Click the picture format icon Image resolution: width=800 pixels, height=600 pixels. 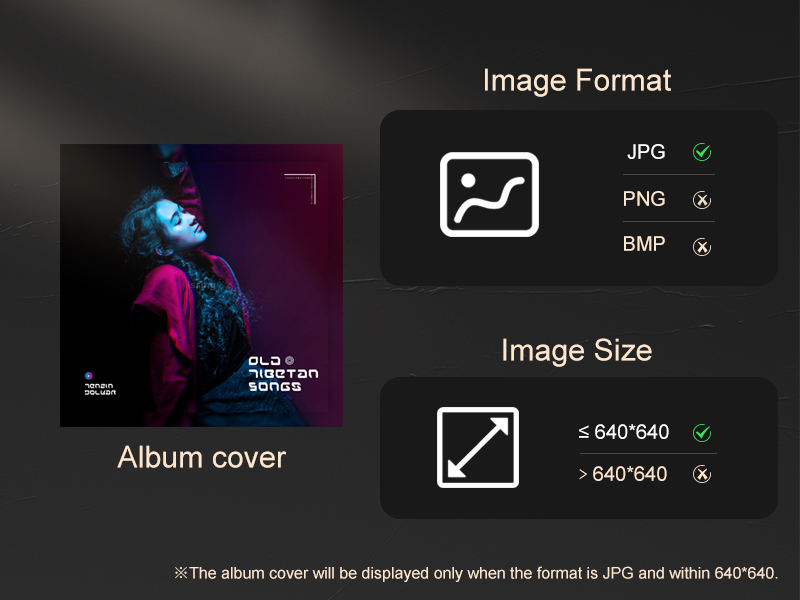[x=489, y=194]
